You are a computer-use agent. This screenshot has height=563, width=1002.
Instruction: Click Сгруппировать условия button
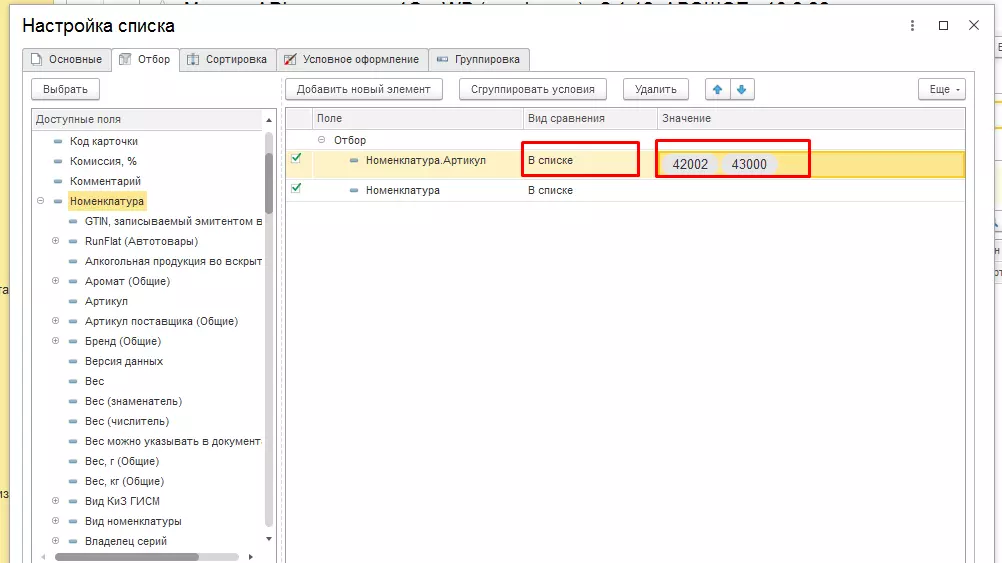coord(533,89)
